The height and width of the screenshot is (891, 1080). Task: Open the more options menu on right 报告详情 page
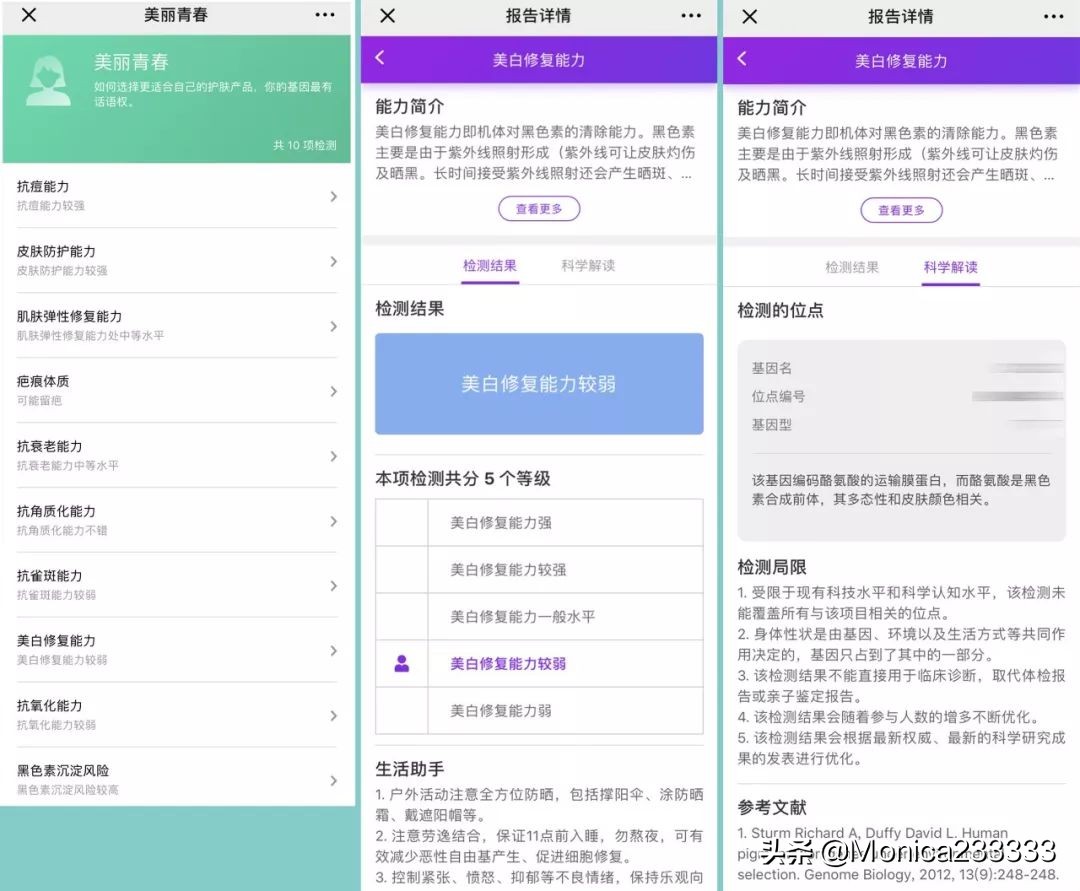1053,14
